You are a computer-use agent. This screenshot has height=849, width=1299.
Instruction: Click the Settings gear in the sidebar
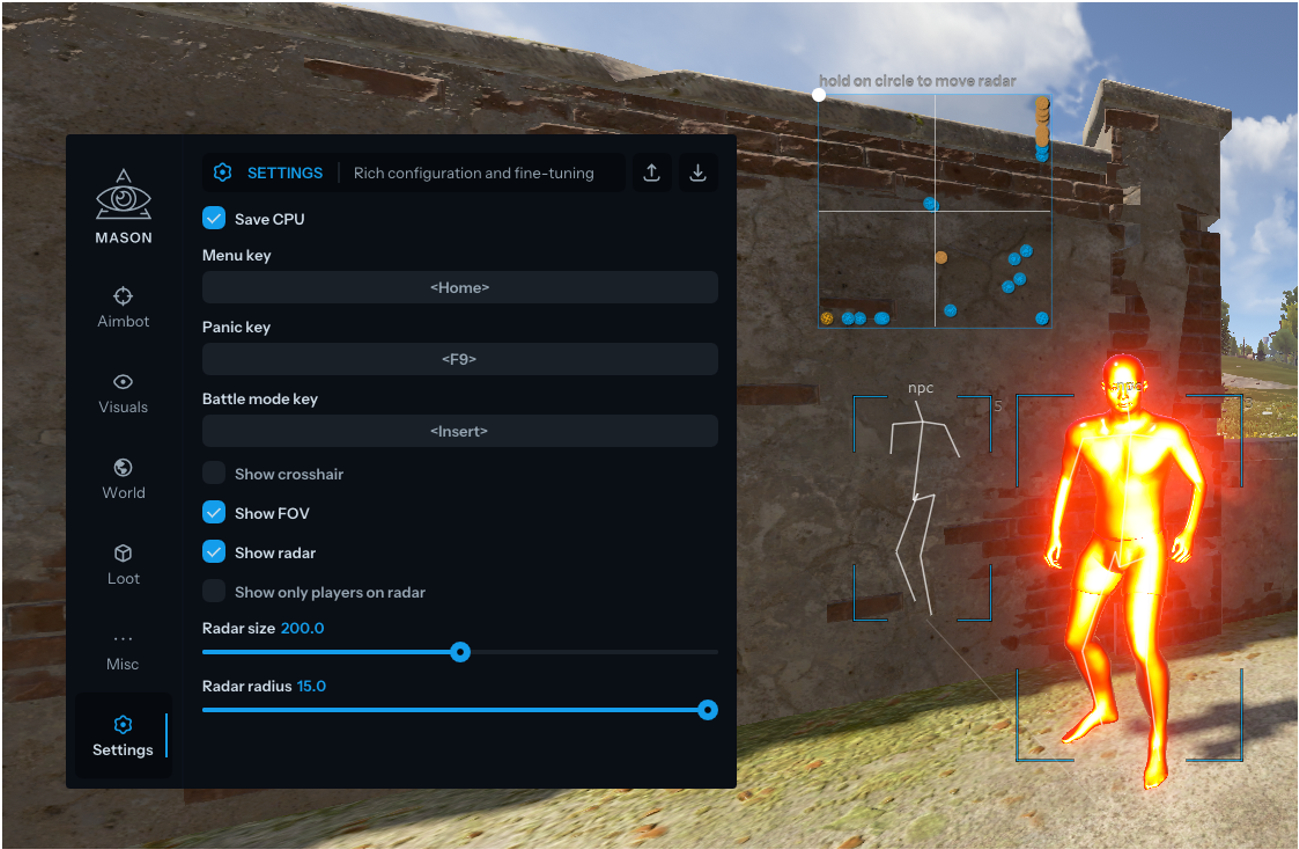click(x=122, y=724)
